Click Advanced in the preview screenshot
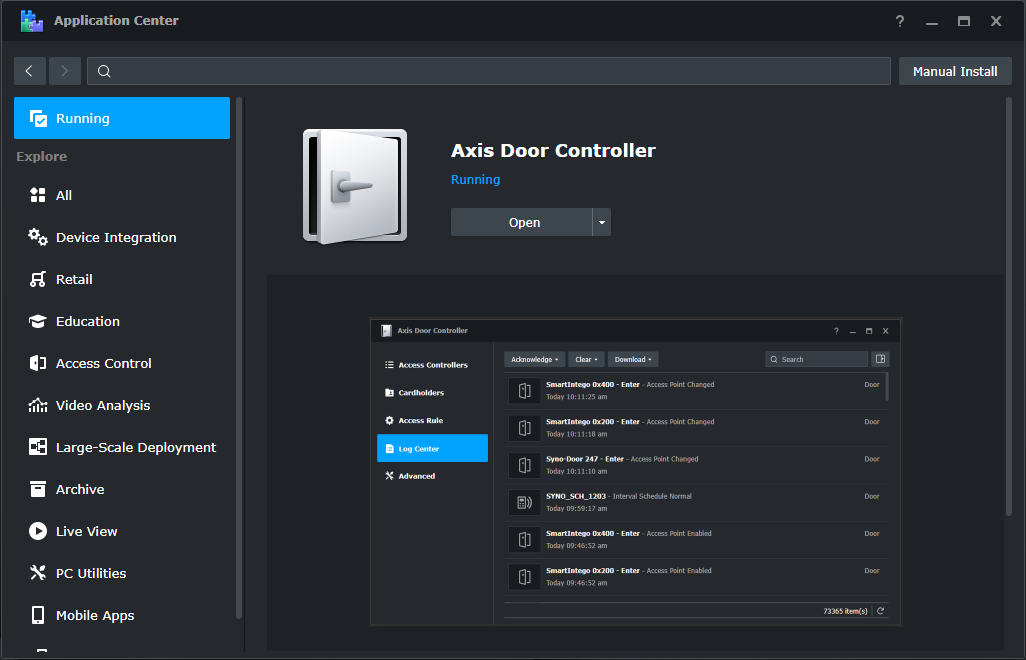The image size is (1026, 660). click(433, 476)
